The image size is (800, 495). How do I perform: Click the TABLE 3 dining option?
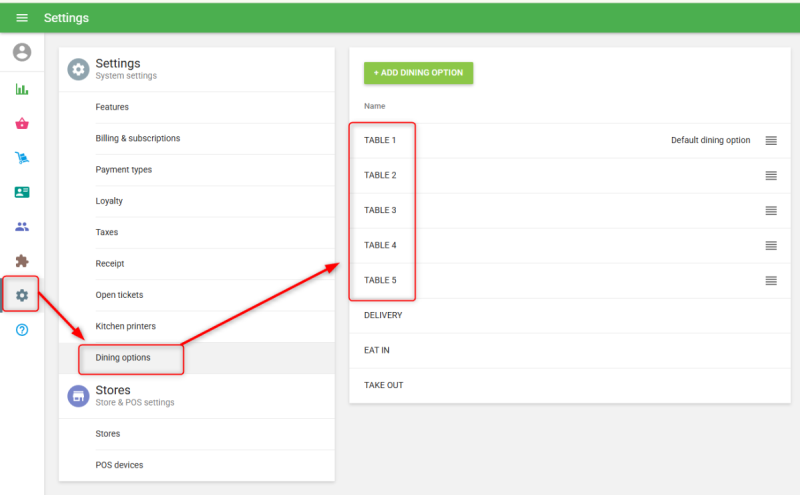pyautogui.click(x=380, y=210)
